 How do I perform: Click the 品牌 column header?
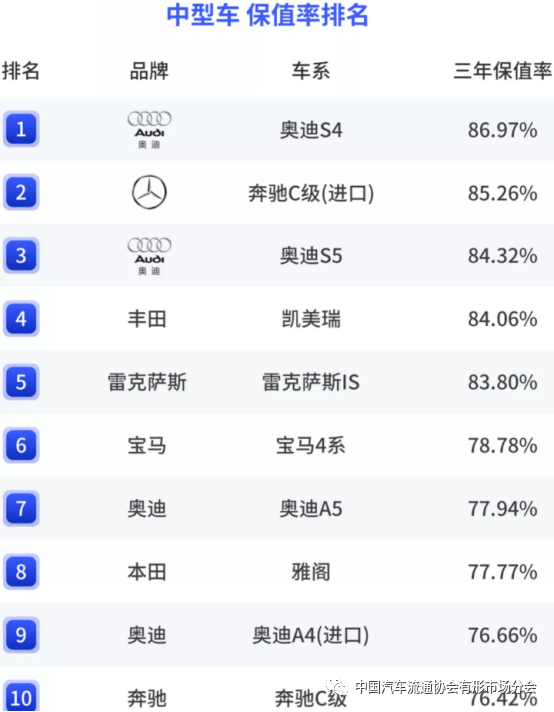(x=149, y=71)
